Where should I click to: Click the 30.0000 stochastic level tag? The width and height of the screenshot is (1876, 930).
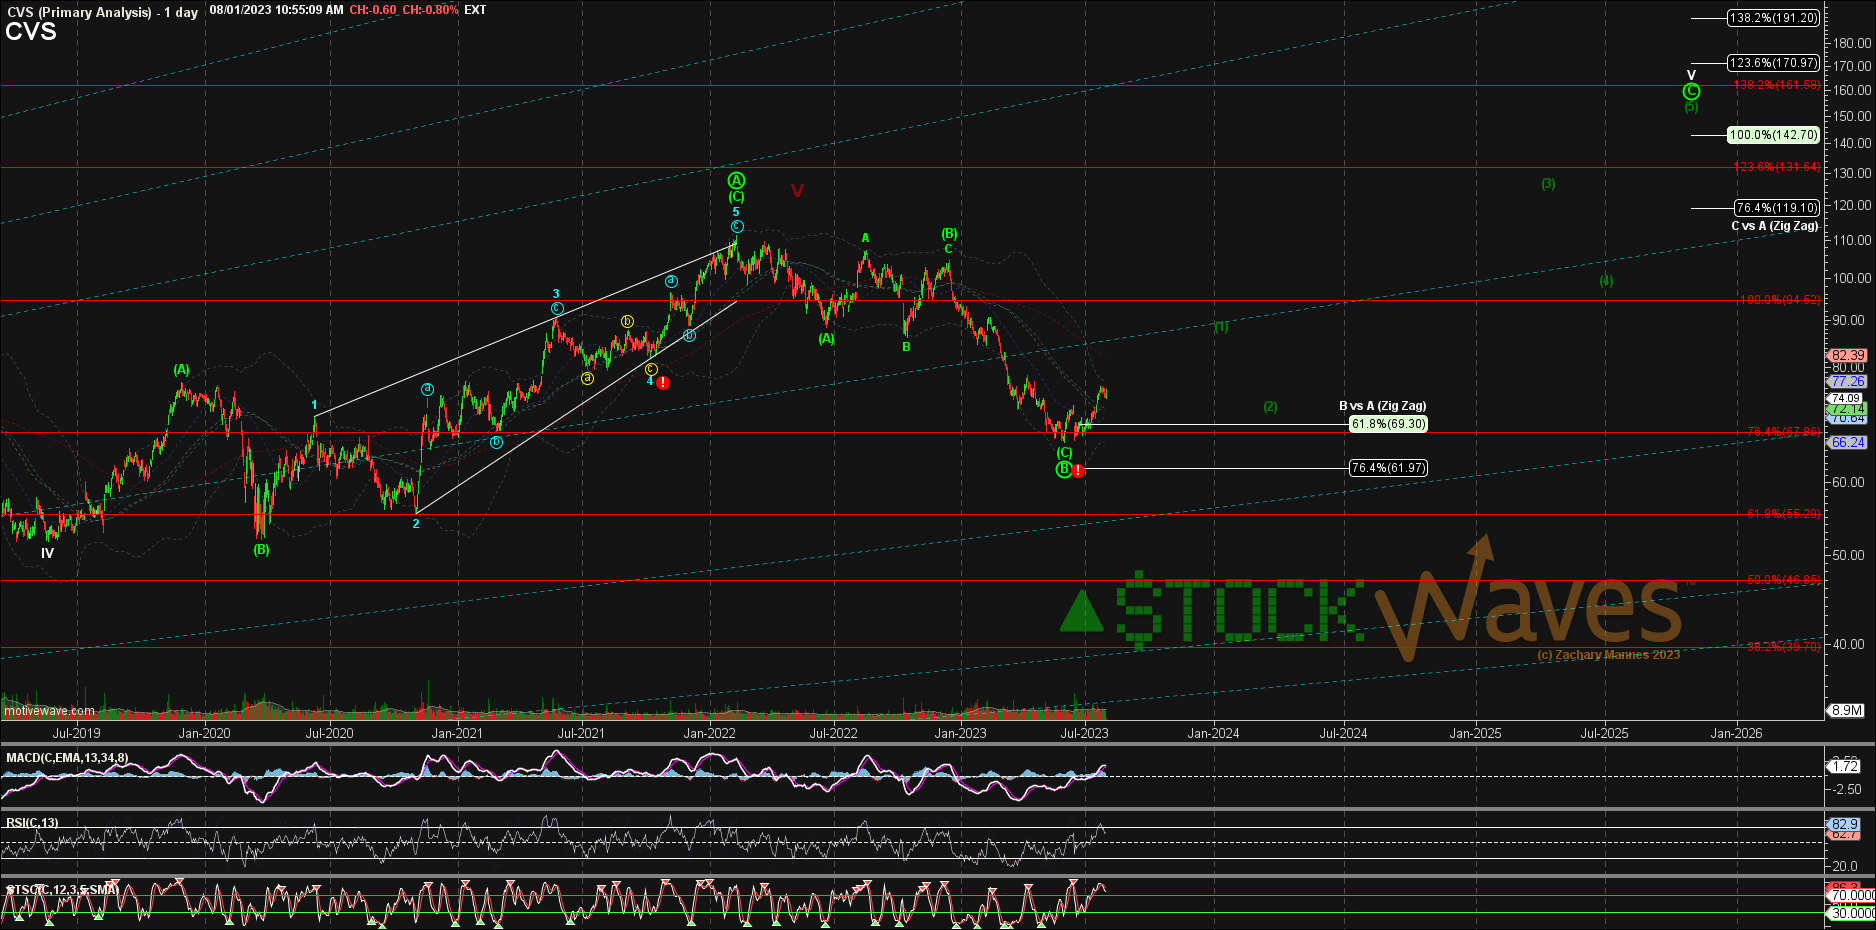[1852, 913]
